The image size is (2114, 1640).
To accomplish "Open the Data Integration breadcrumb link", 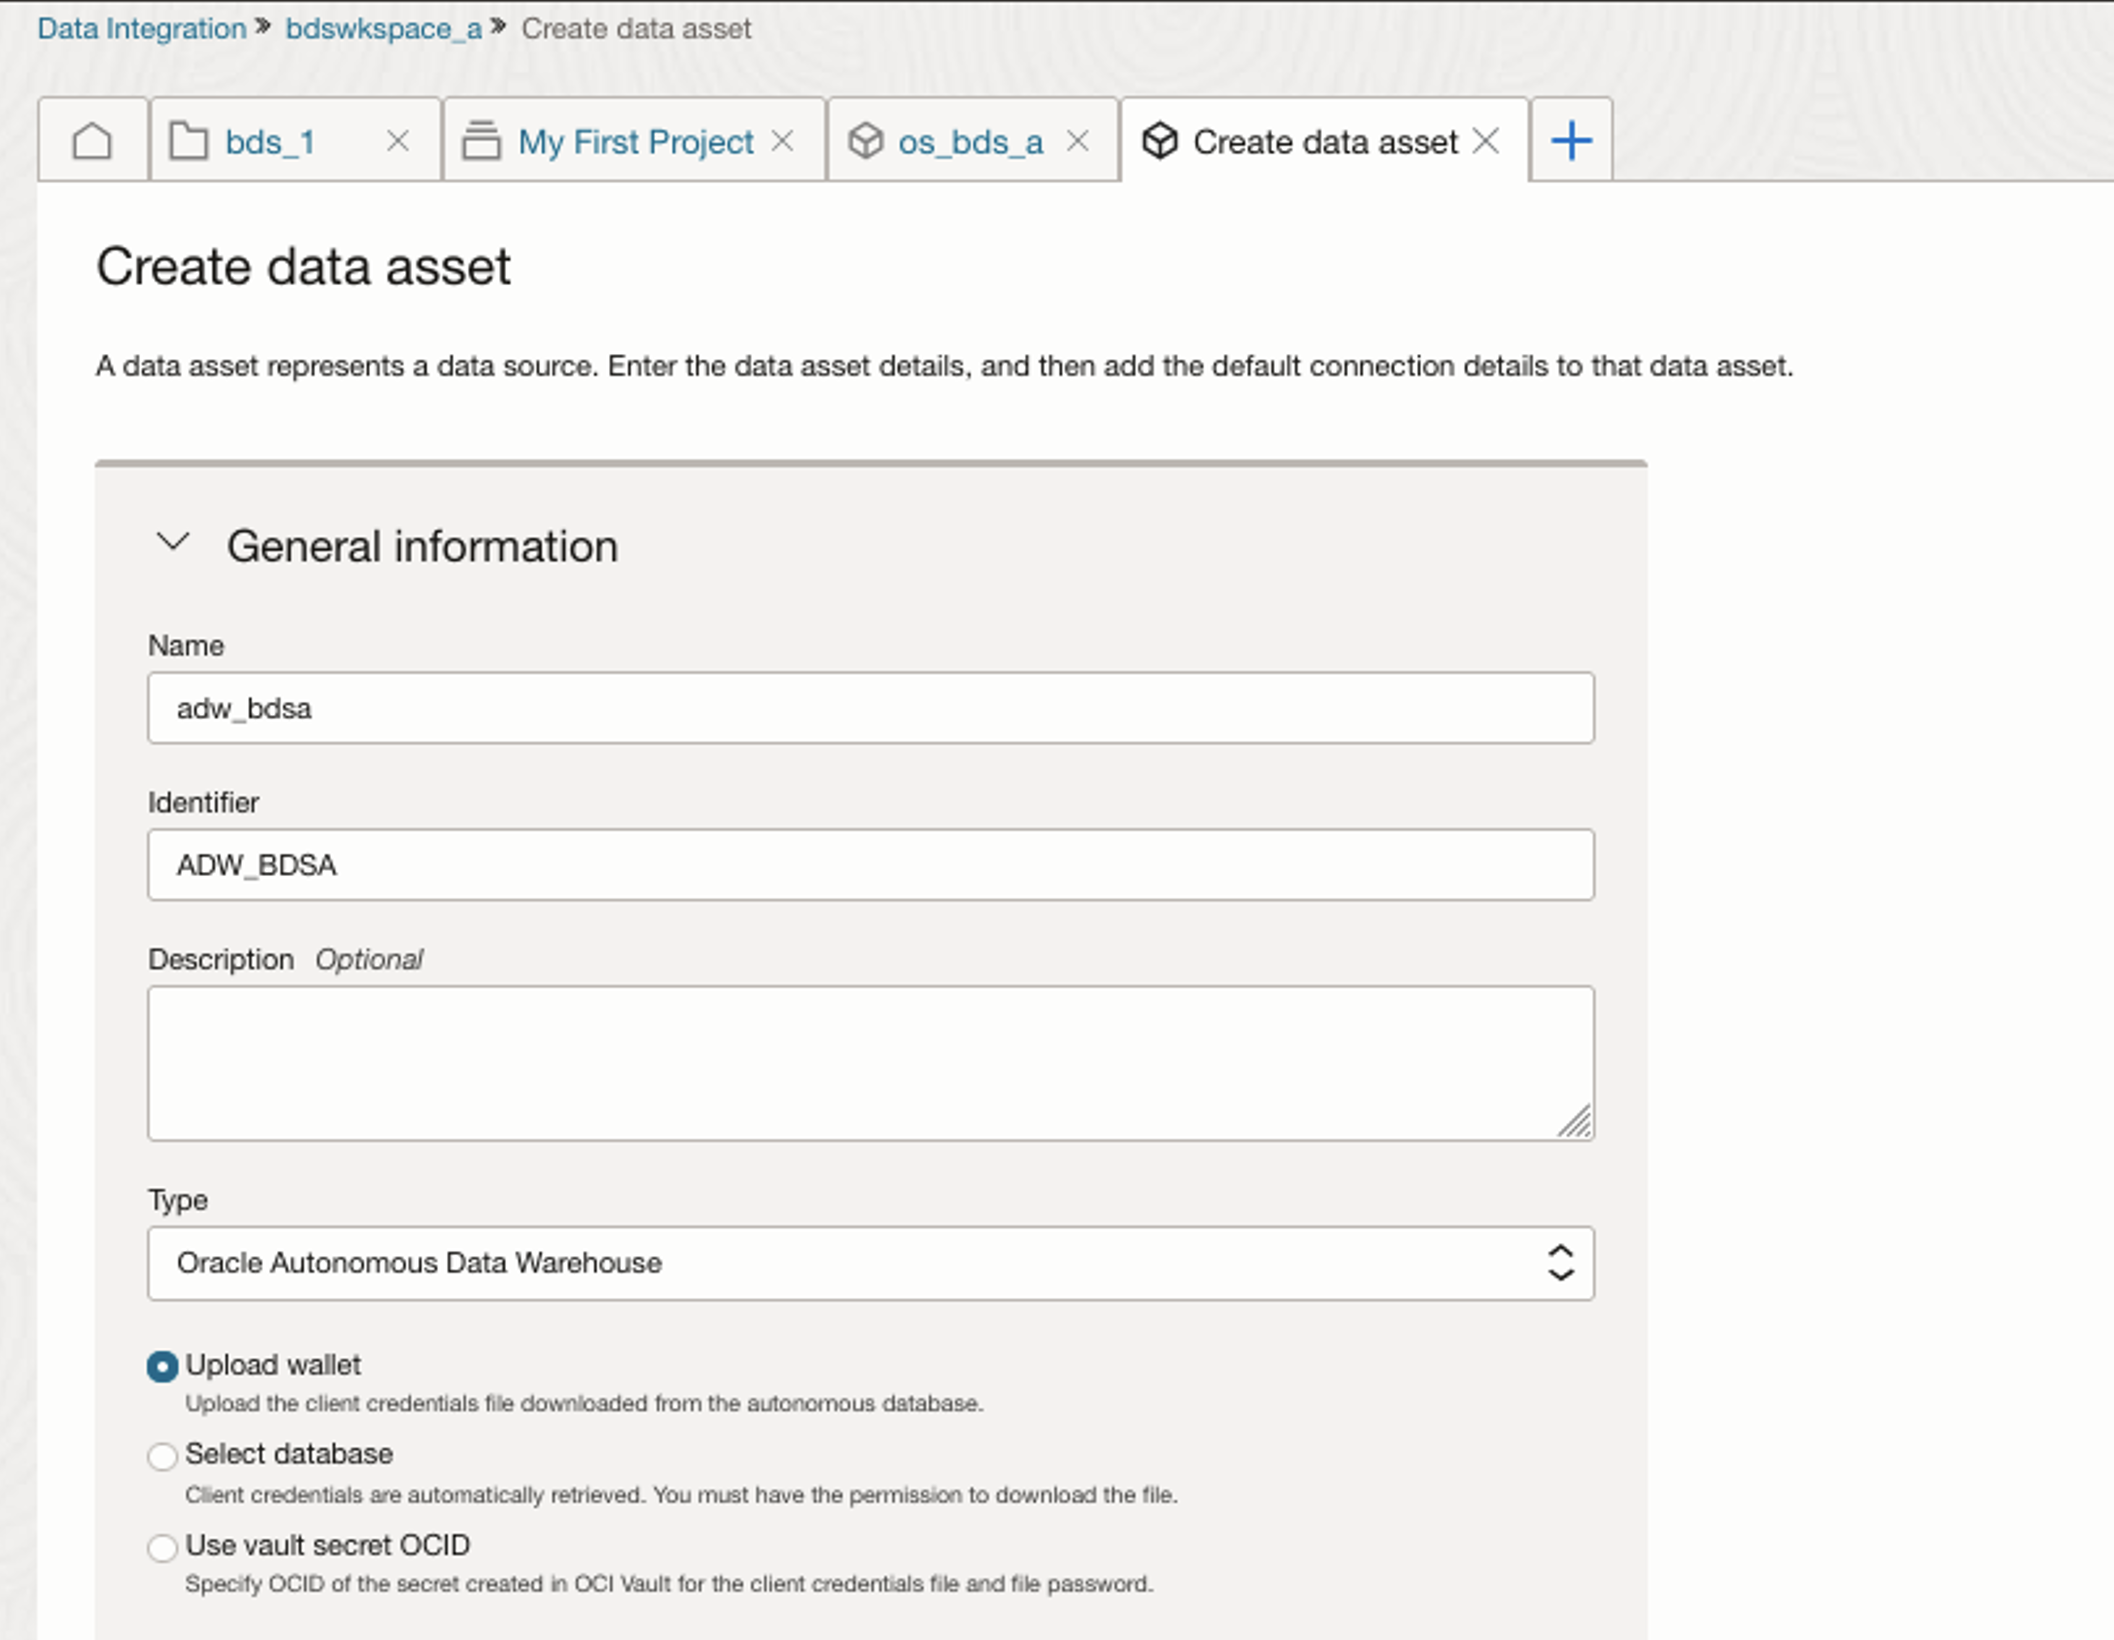I will point(142,28).
